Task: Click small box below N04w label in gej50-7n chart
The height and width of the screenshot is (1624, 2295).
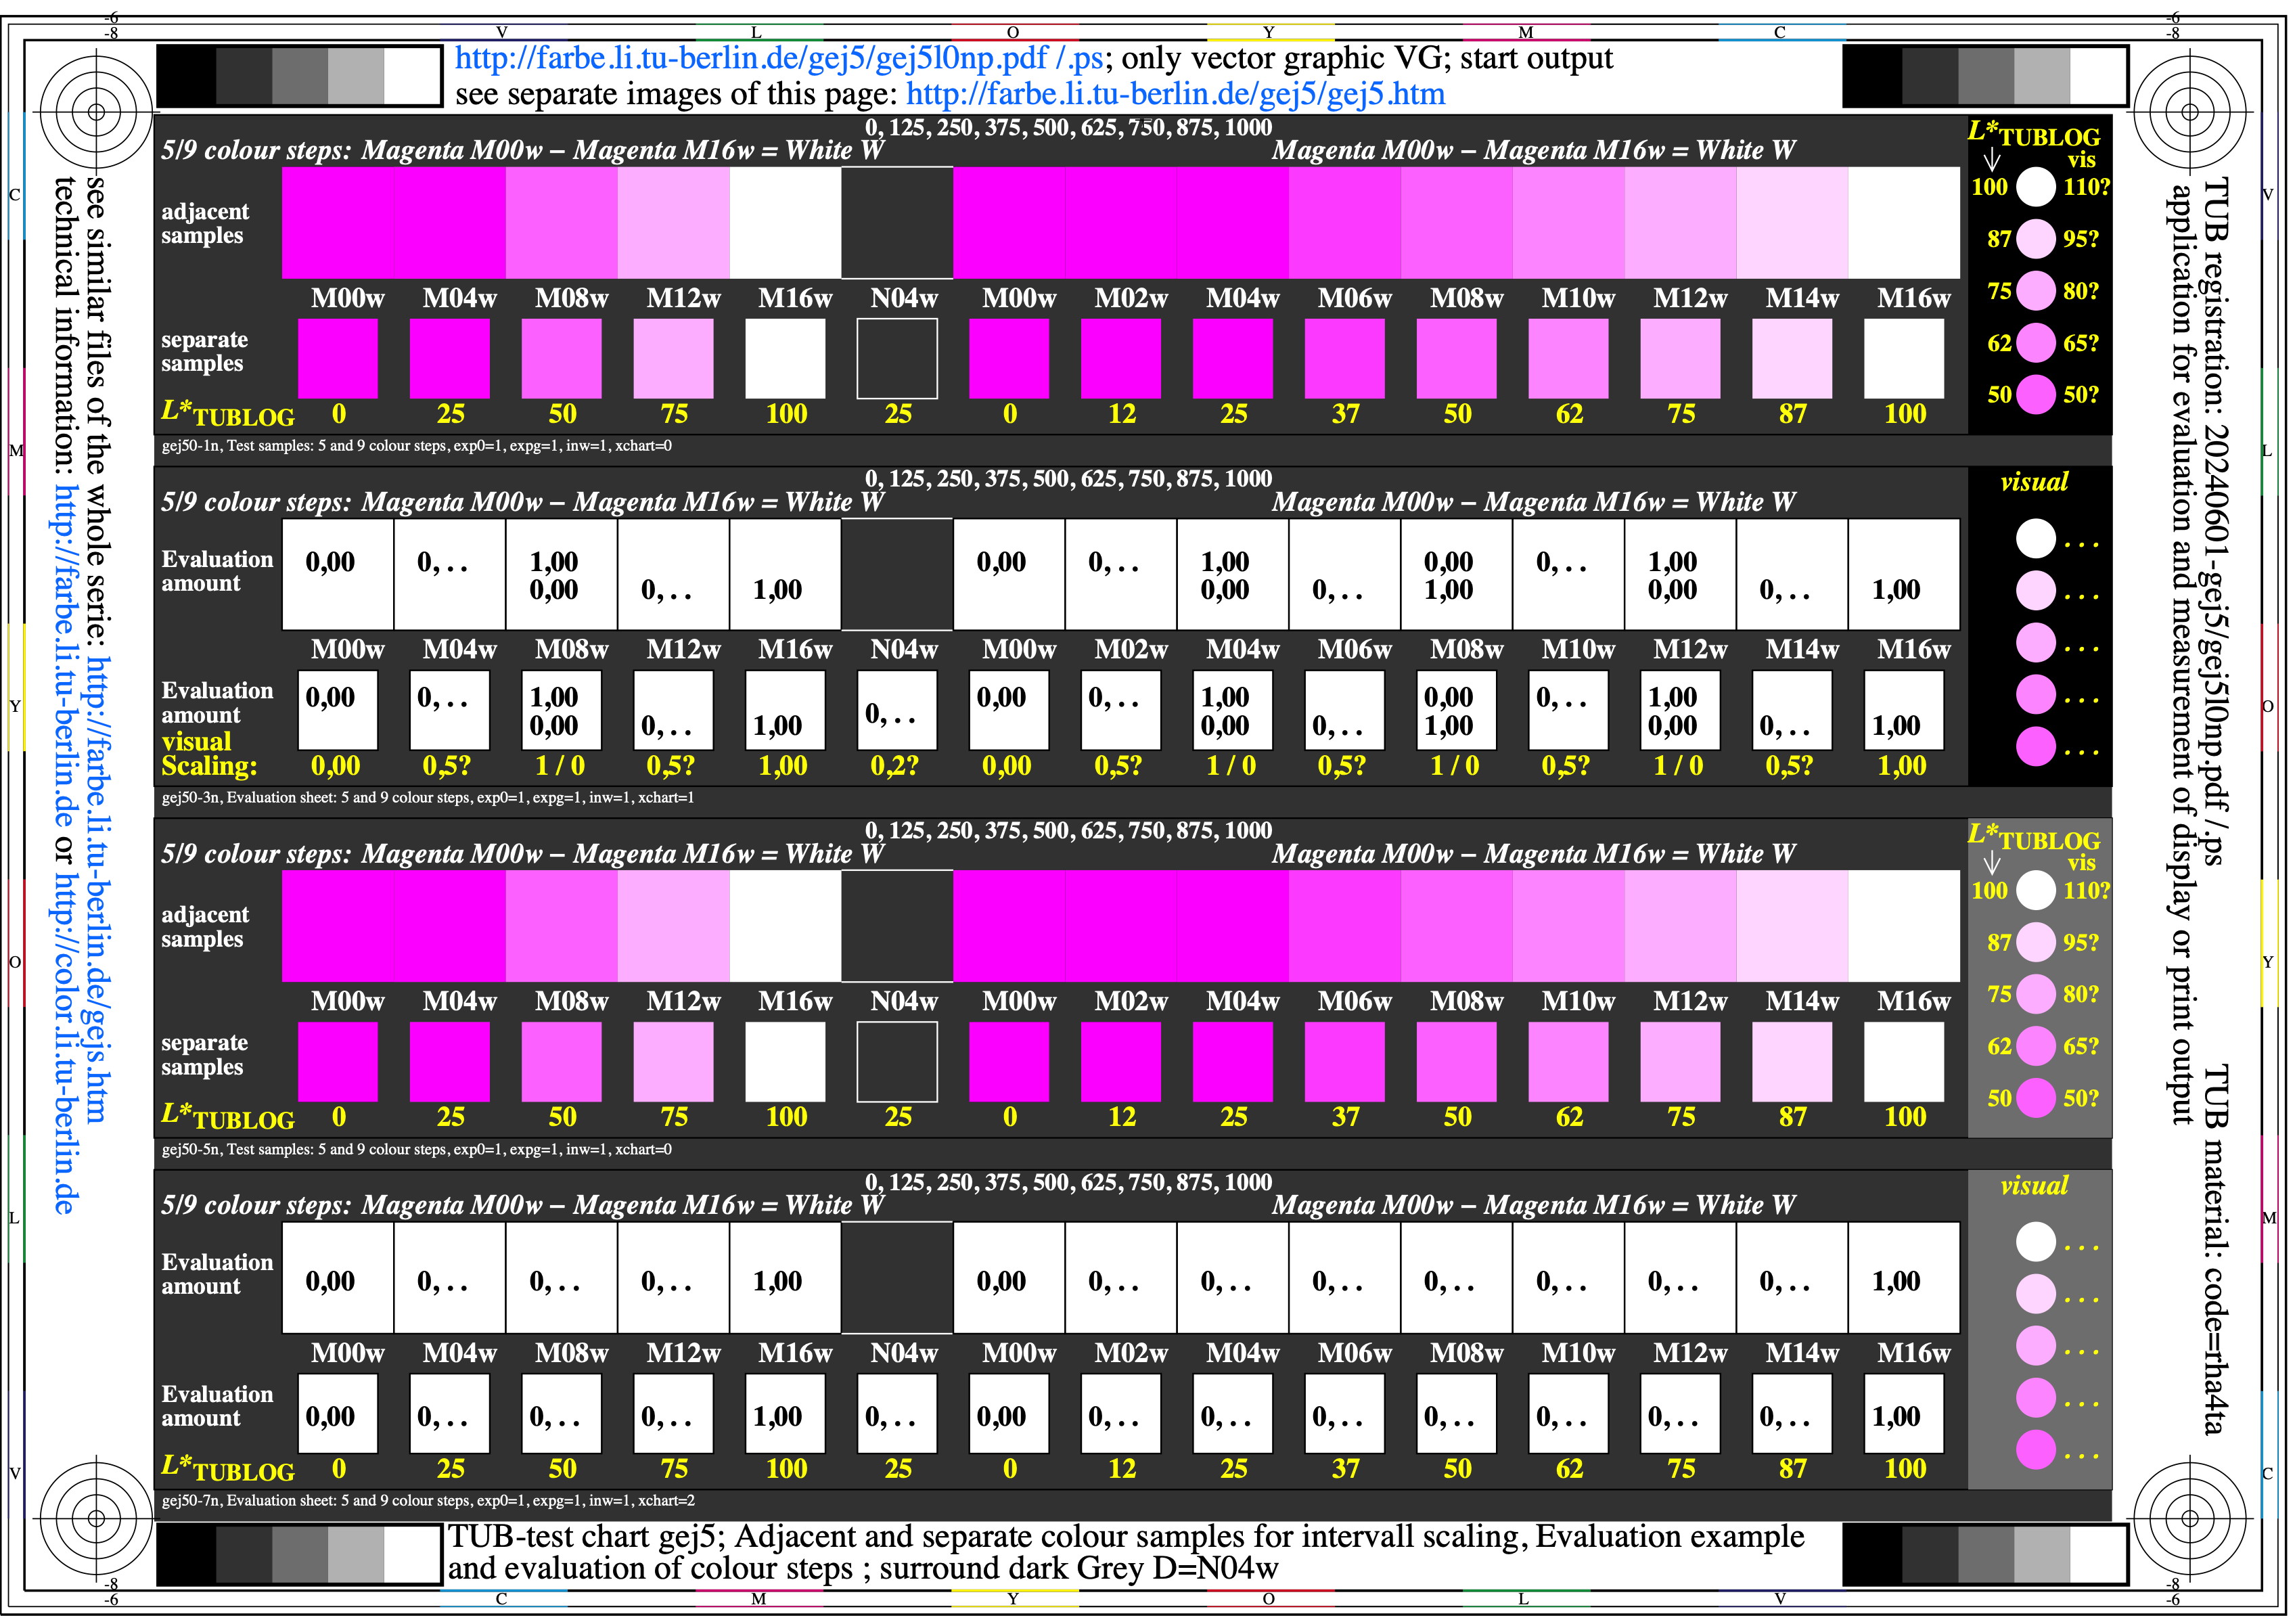Action: [897, 1414]
